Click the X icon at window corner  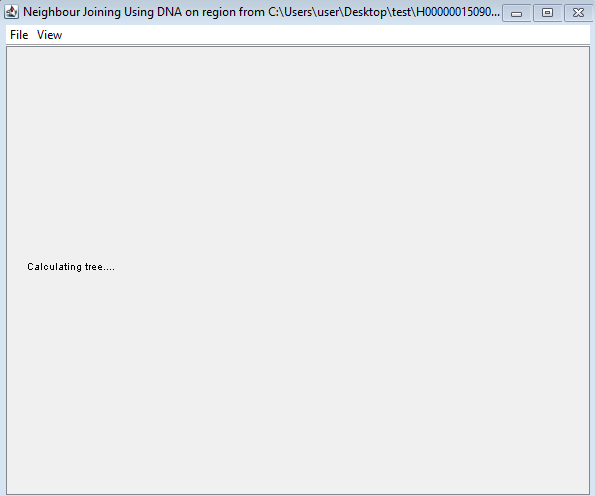coord(578,13)
